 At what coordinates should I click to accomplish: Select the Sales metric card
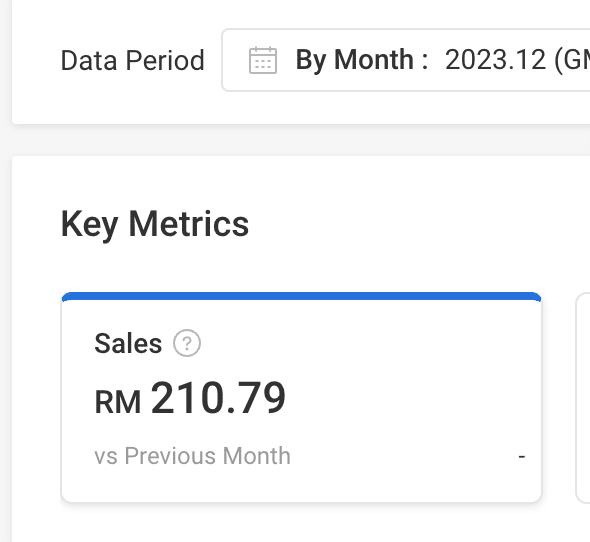coord(301,397)
